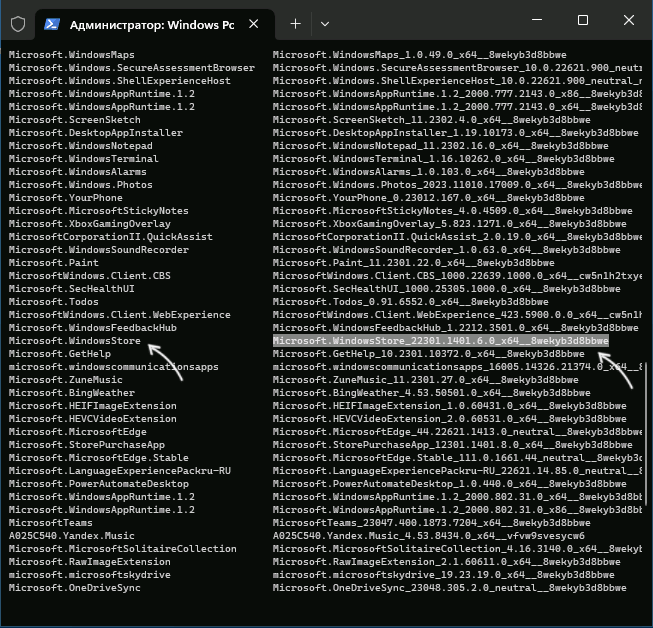Click Microsoft.Windows.Photos in the left column
The width and height of the screenshot is (653, 628).
point(81,184)
